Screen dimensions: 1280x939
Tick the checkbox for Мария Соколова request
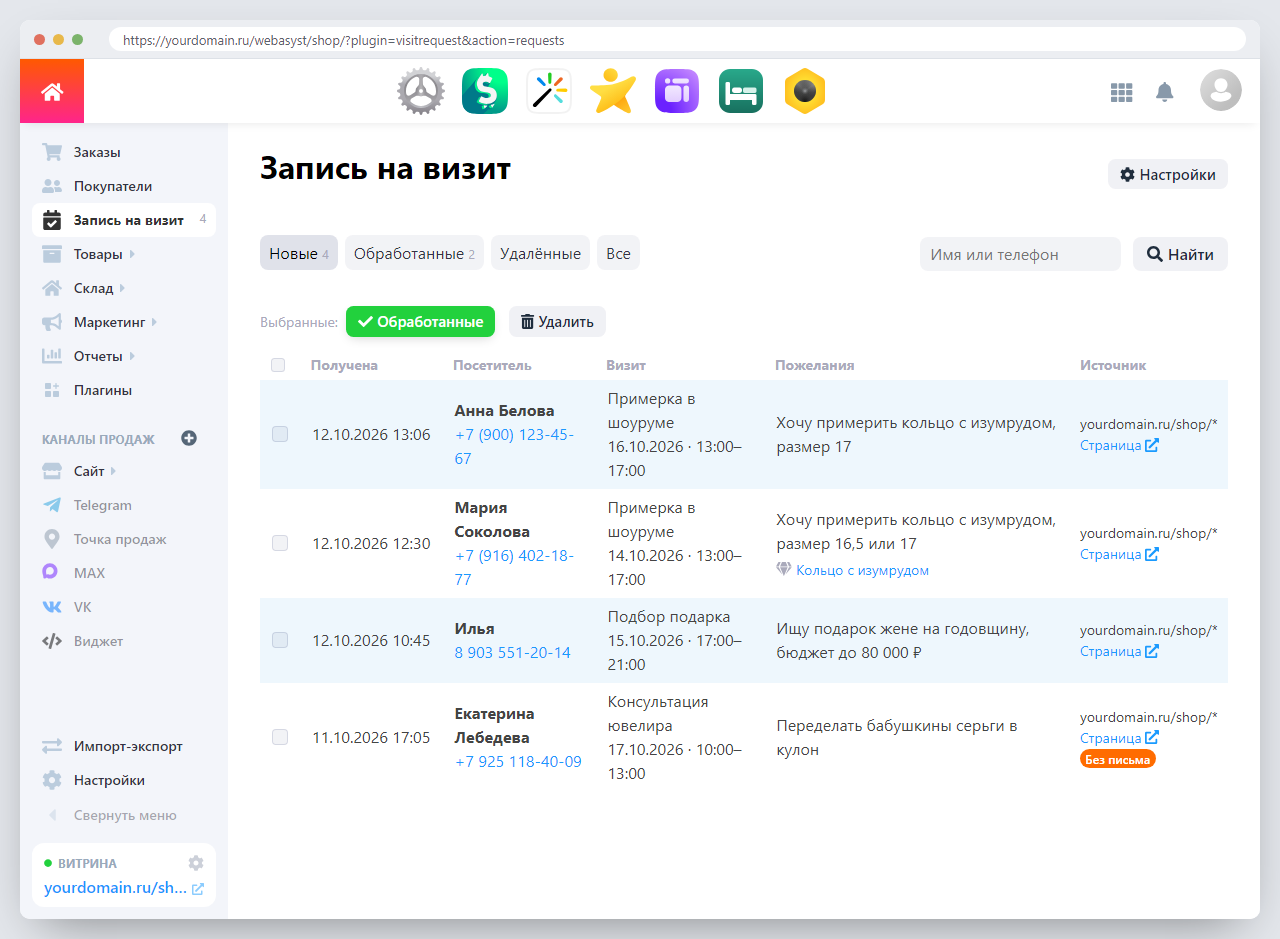tap(280, 543)
